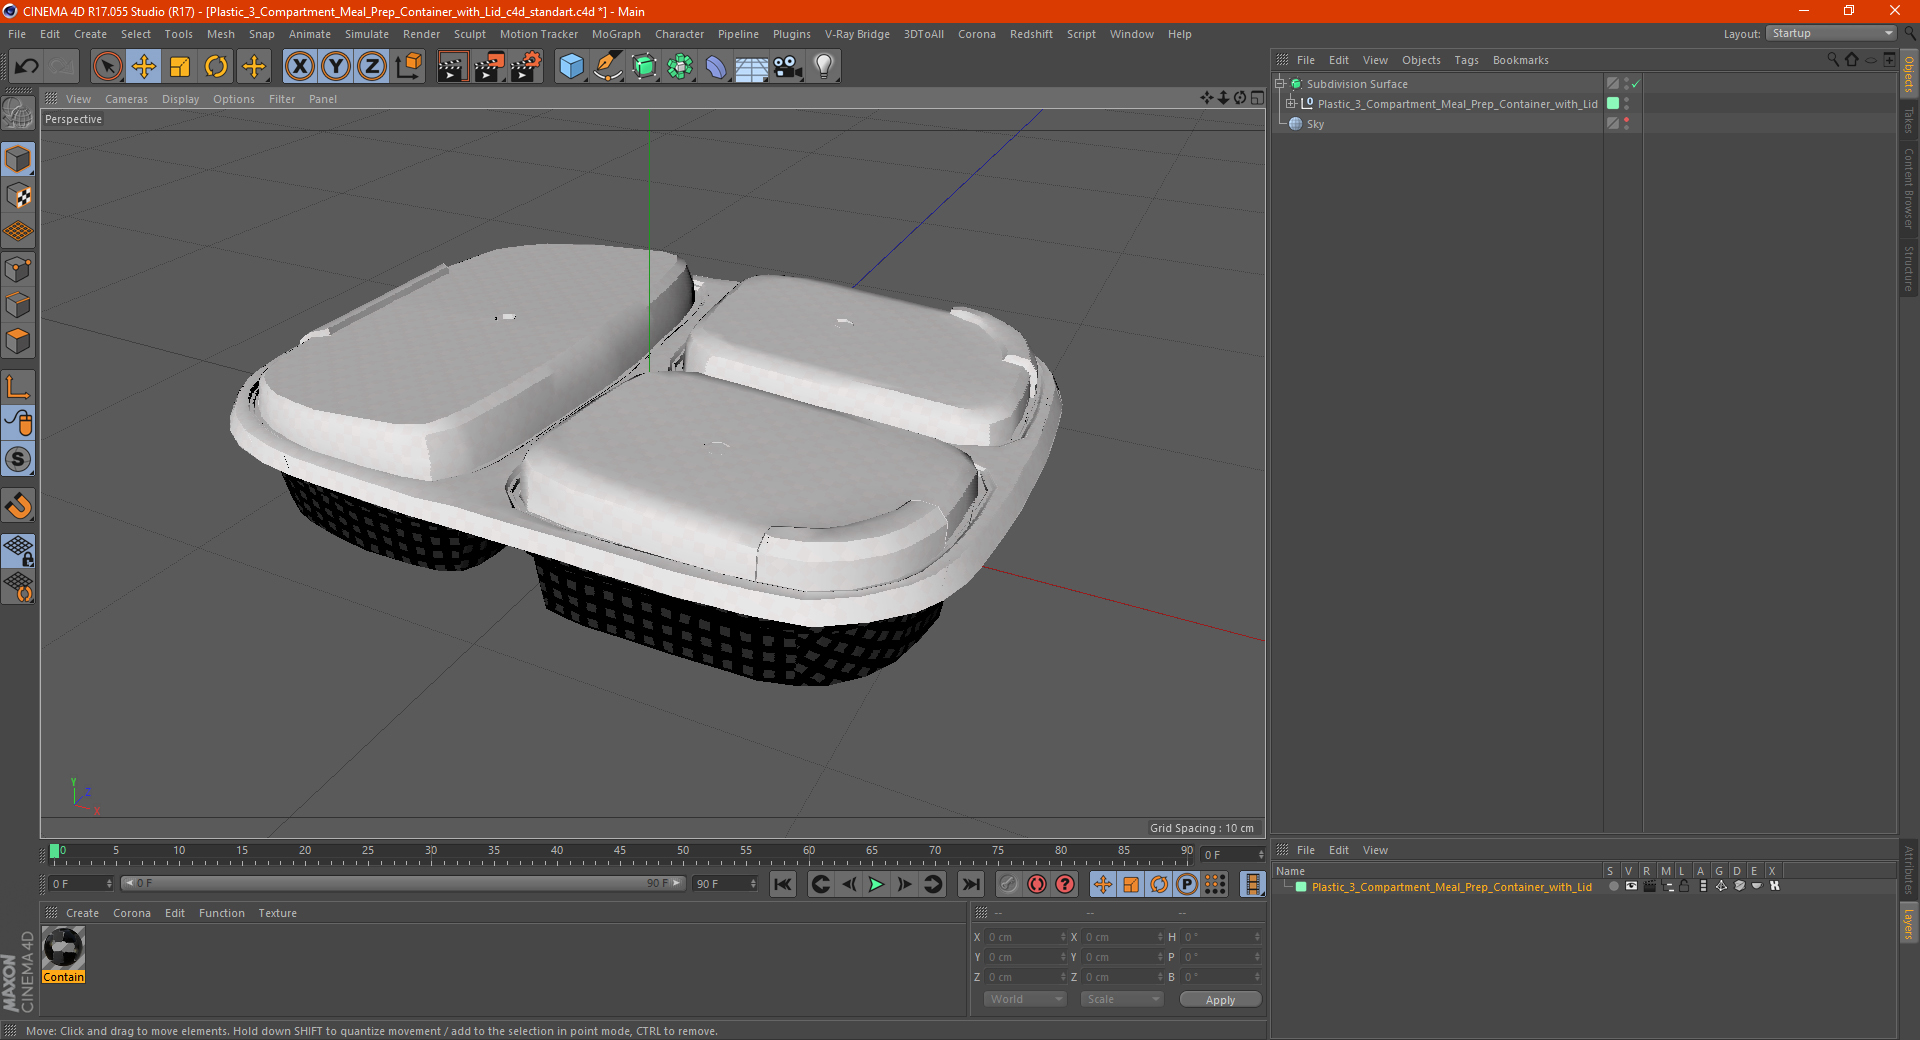Screen dimensions: 1920x1040
Task: Select the Rotate tool
Action: point(216,67)
